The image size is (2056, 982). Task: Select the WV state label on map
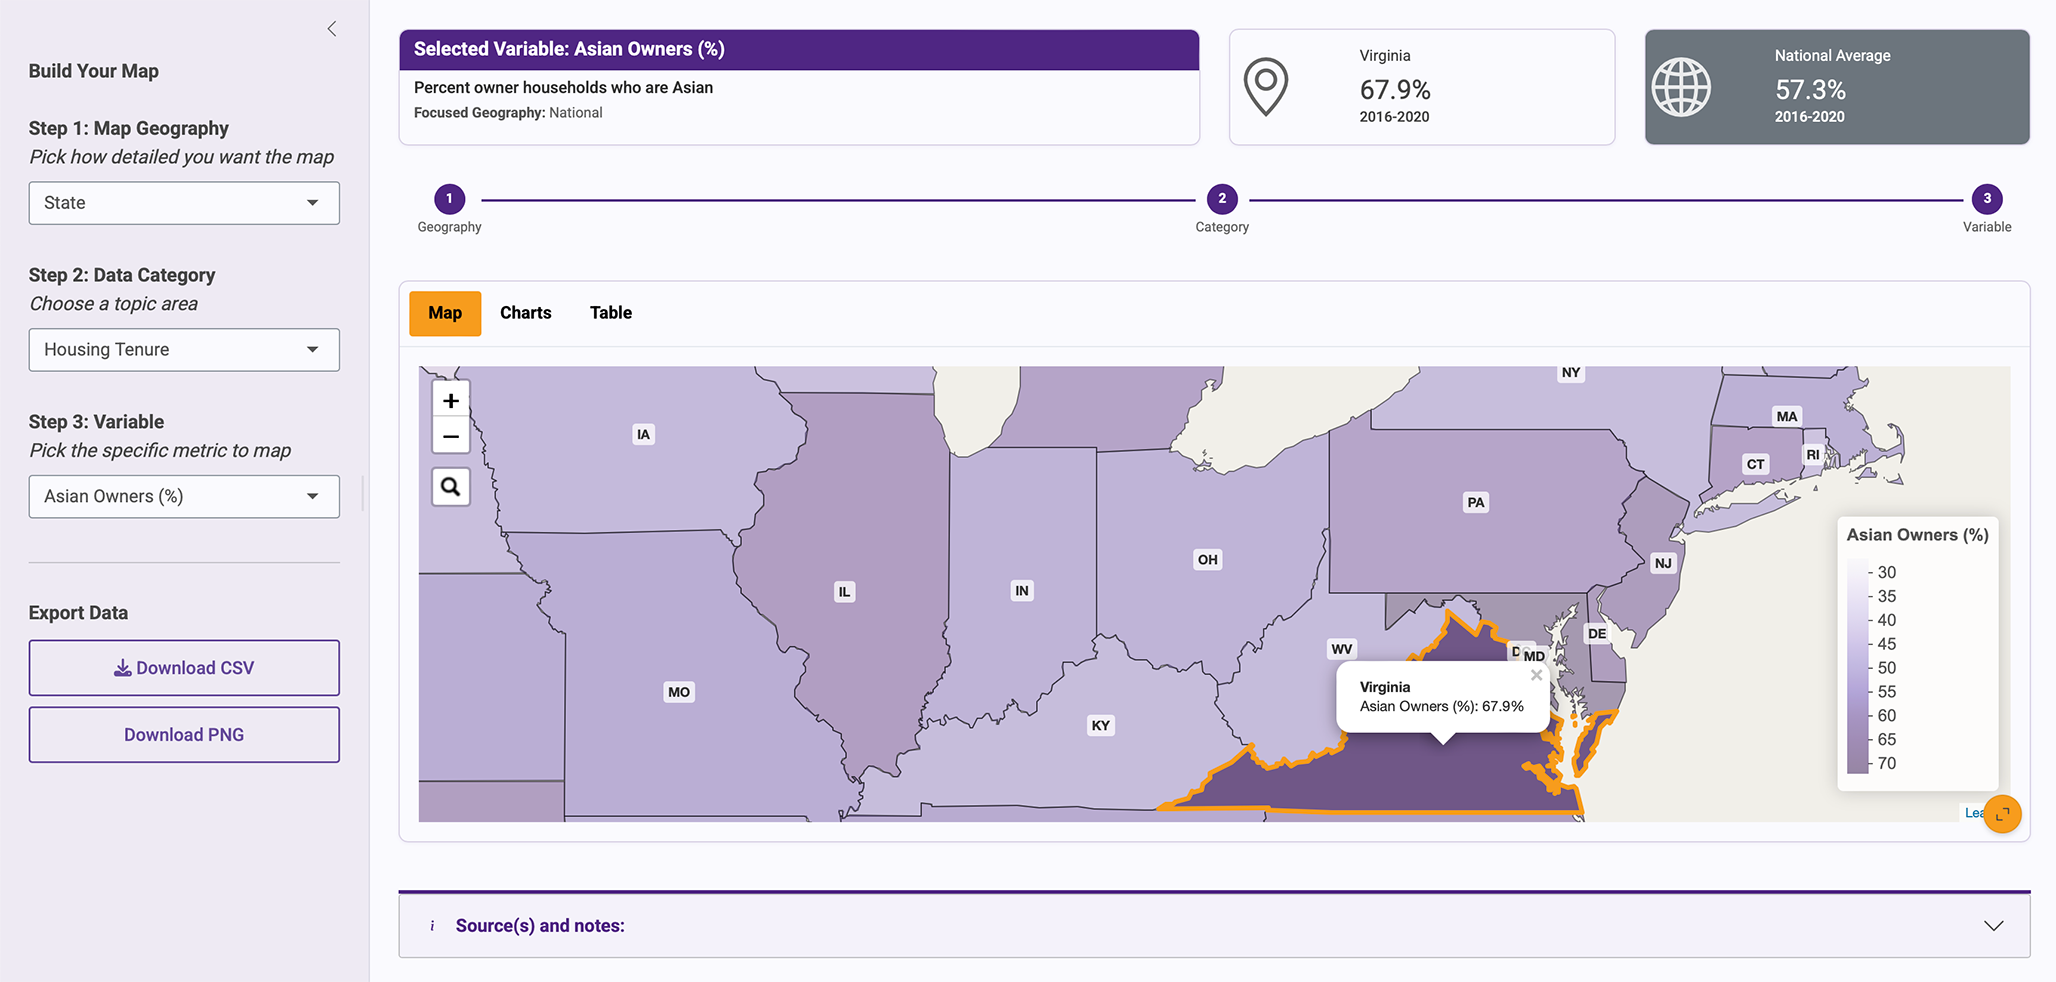[1342, 649]
